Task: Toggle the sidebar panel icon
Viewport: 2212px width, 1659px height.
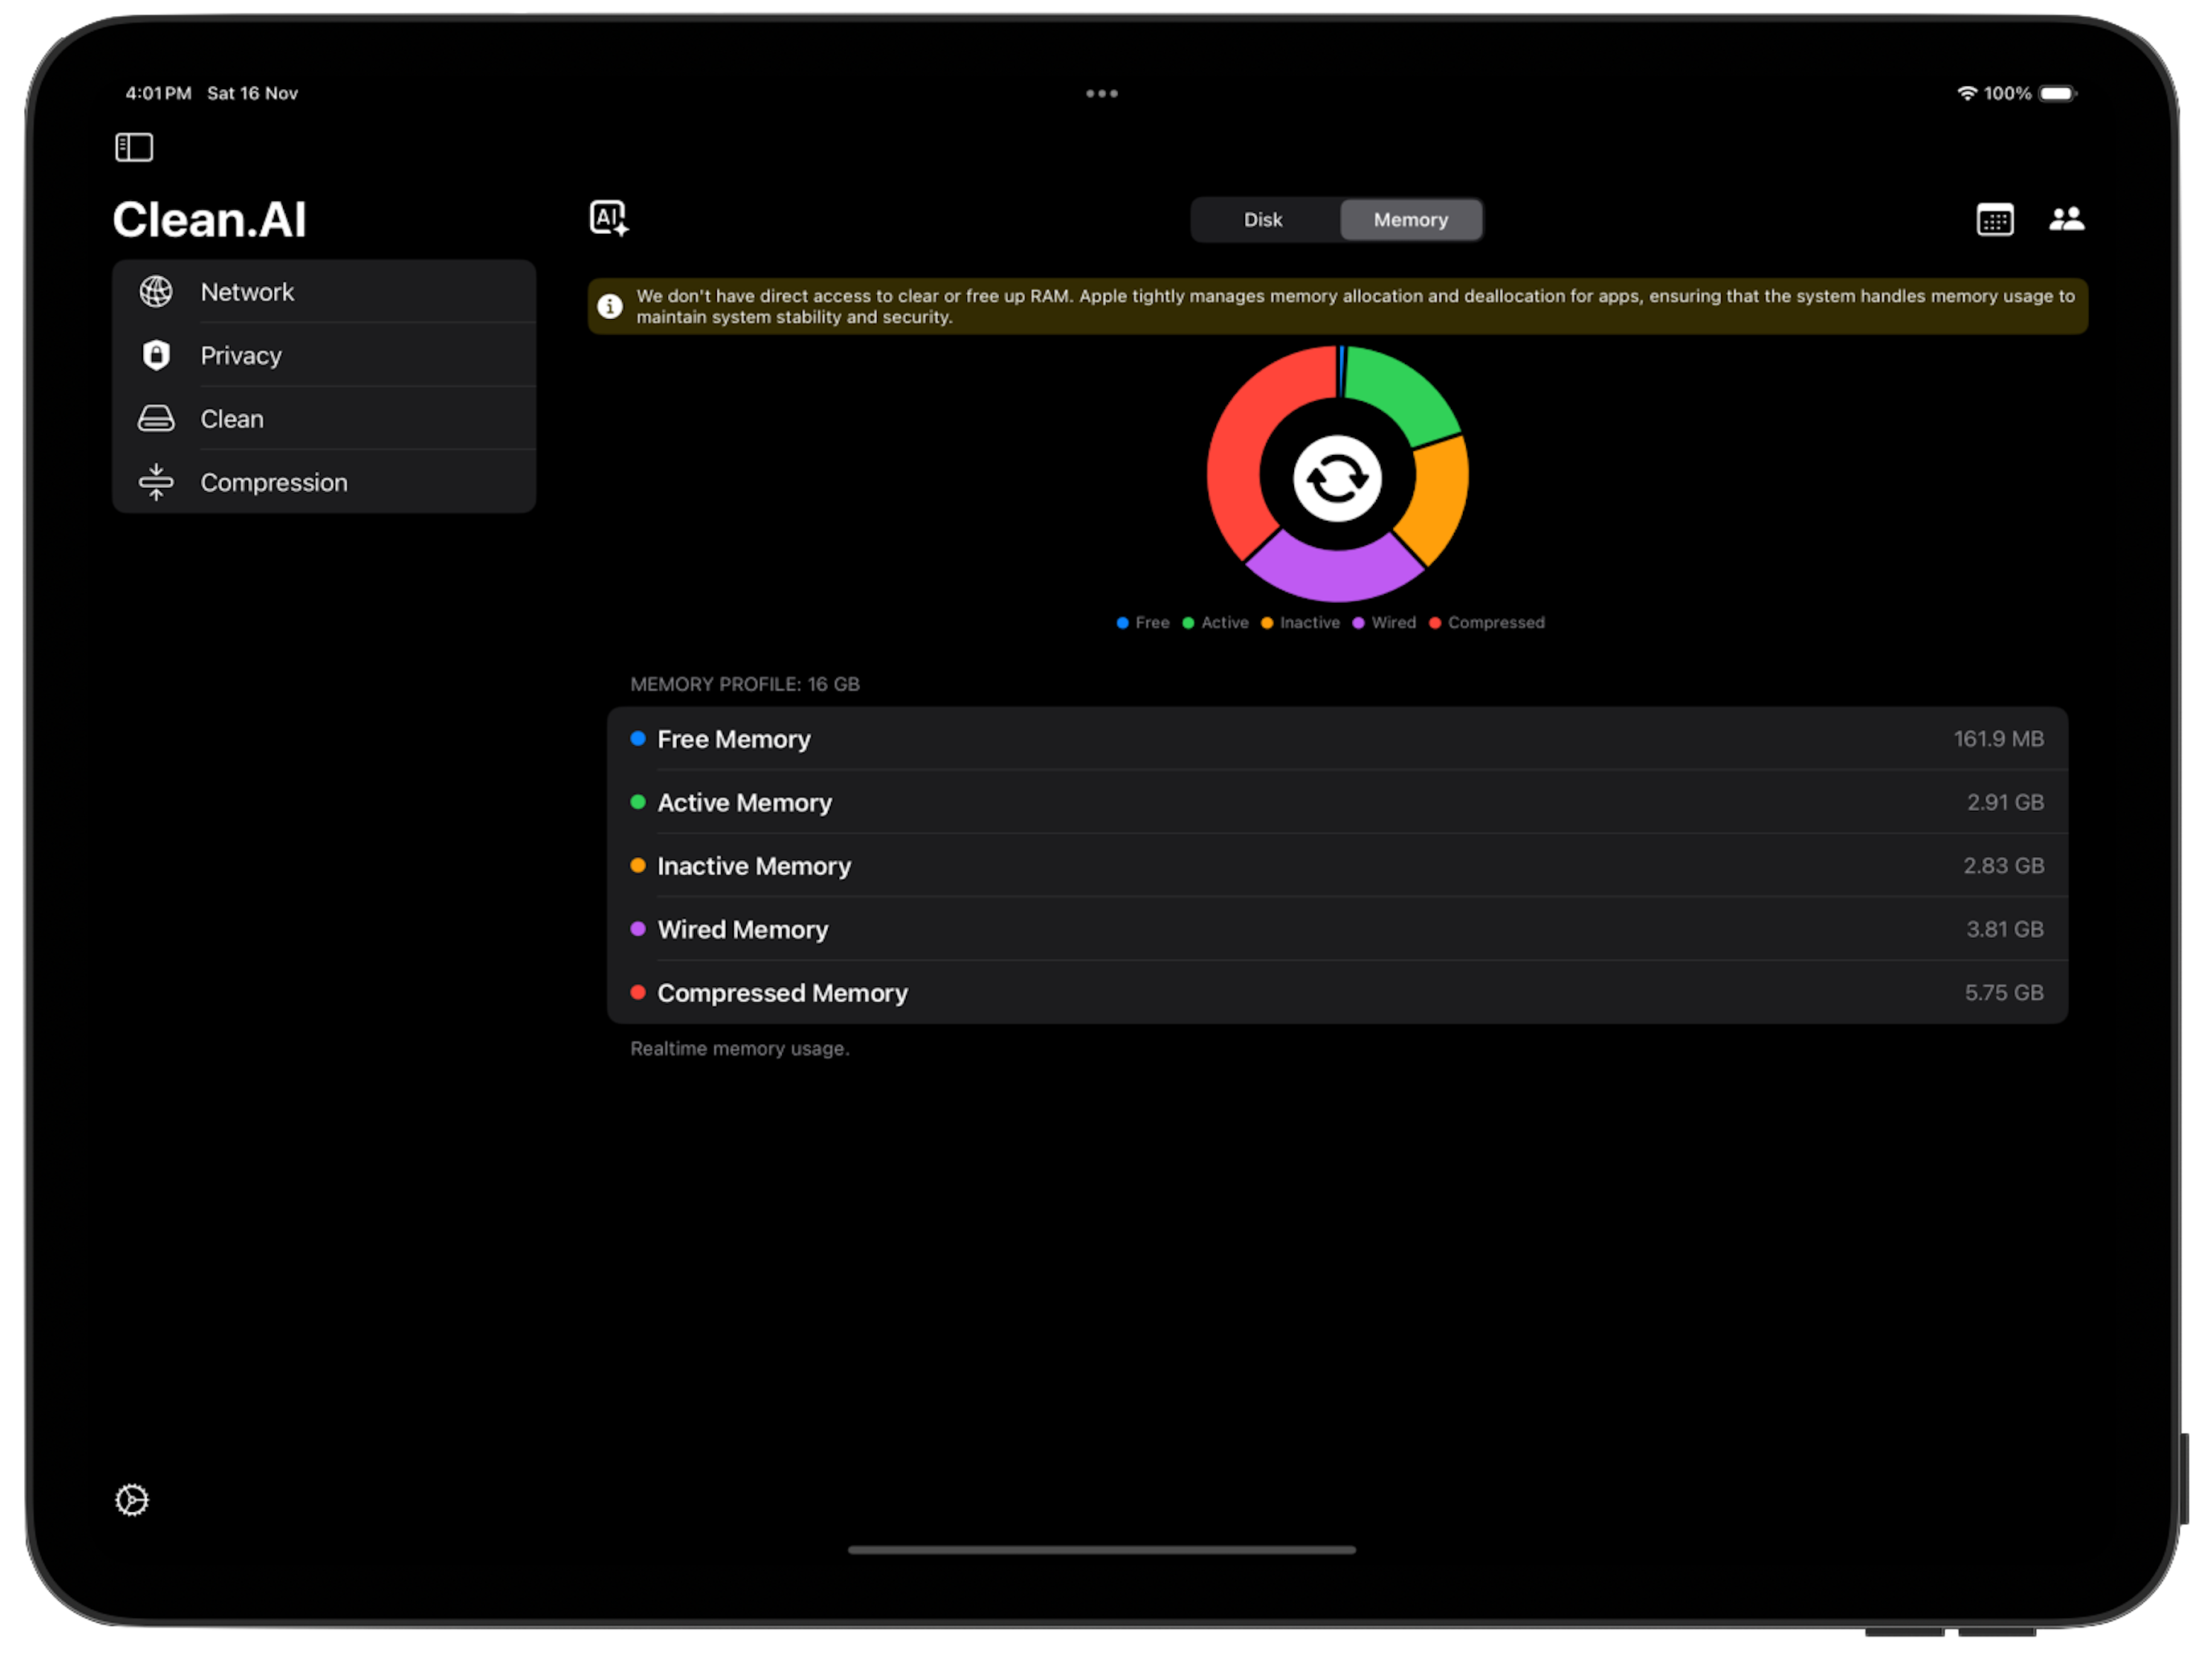Action: pos(134,148)
